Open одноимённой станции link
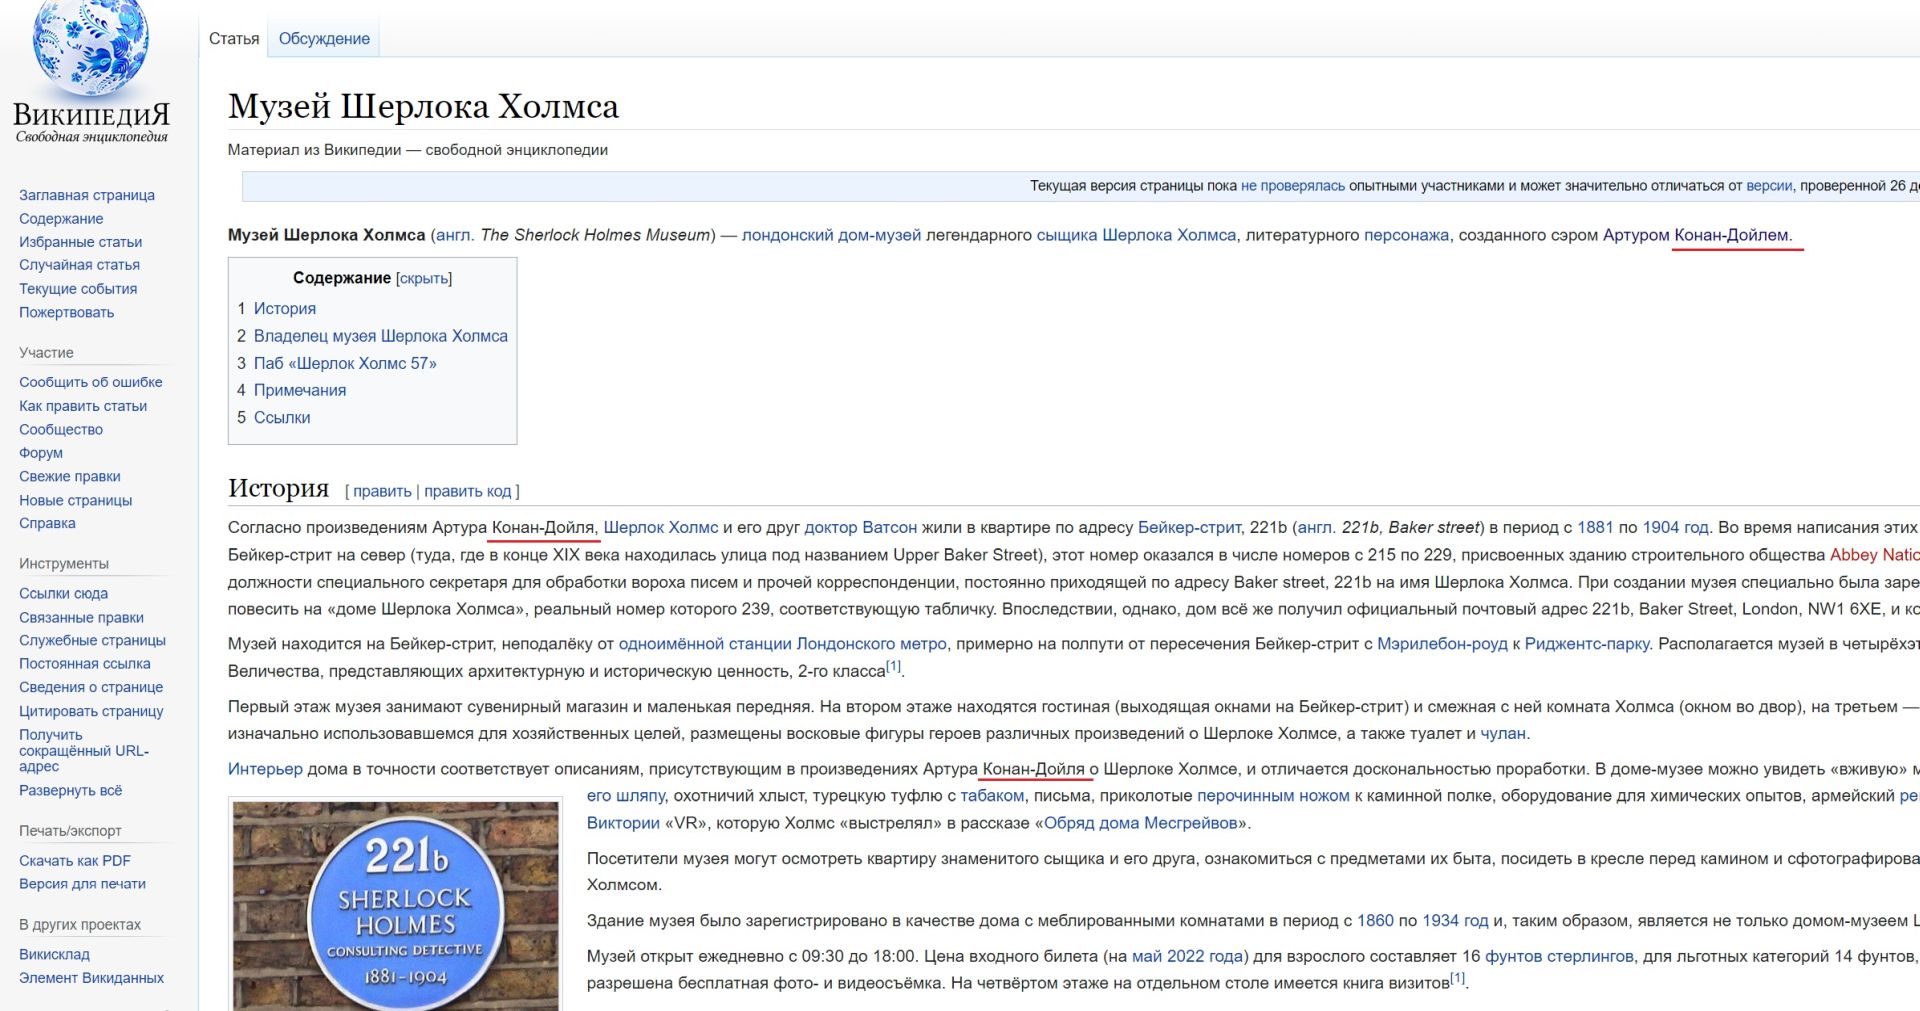The height and width of the screenshot is (1011, 1920). (x=705, y=644)
